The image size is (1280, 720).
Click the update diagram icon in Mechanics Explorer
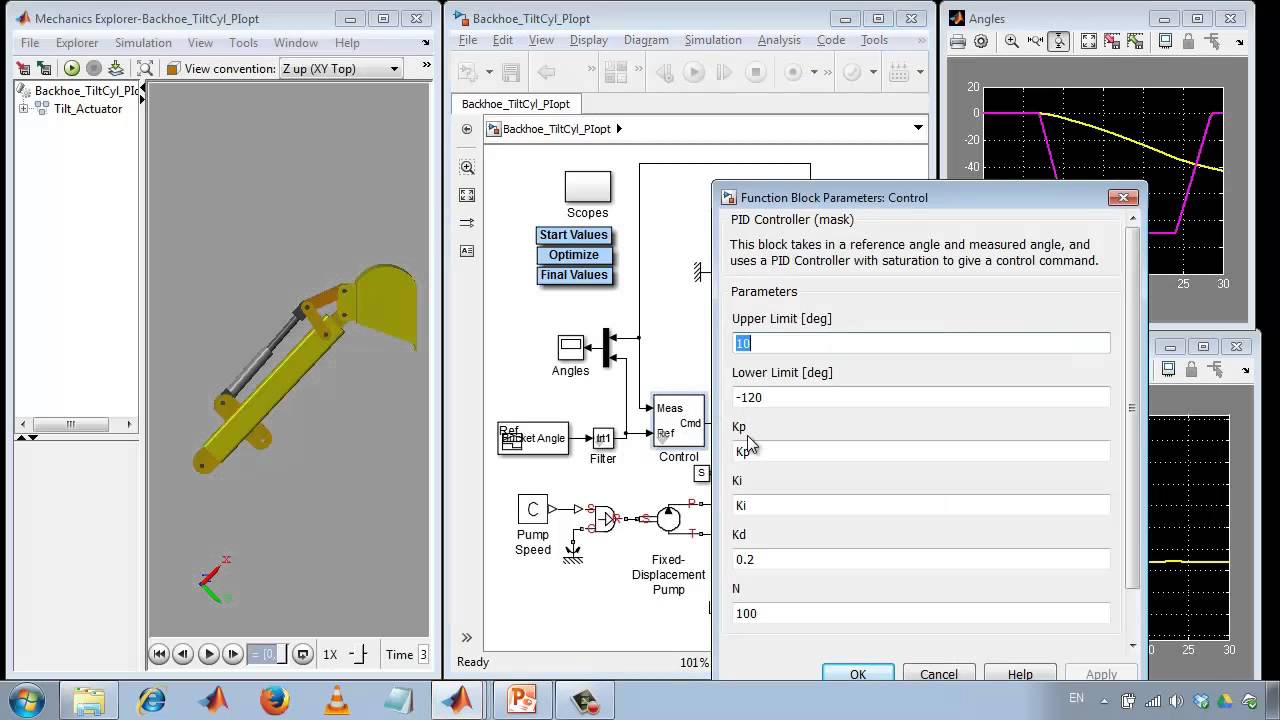click(x=116, y=68)
